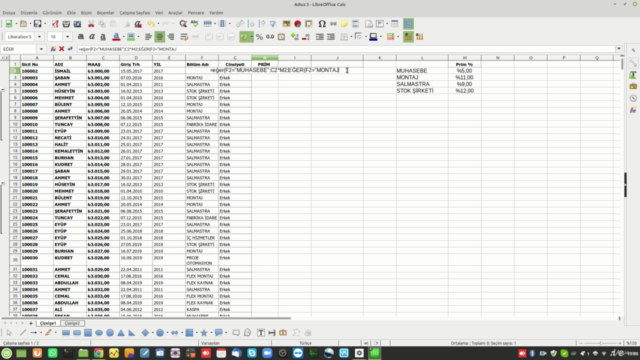640x360 pixels.
Task: Add decimal place icon
Action: [x=295, y=37]
